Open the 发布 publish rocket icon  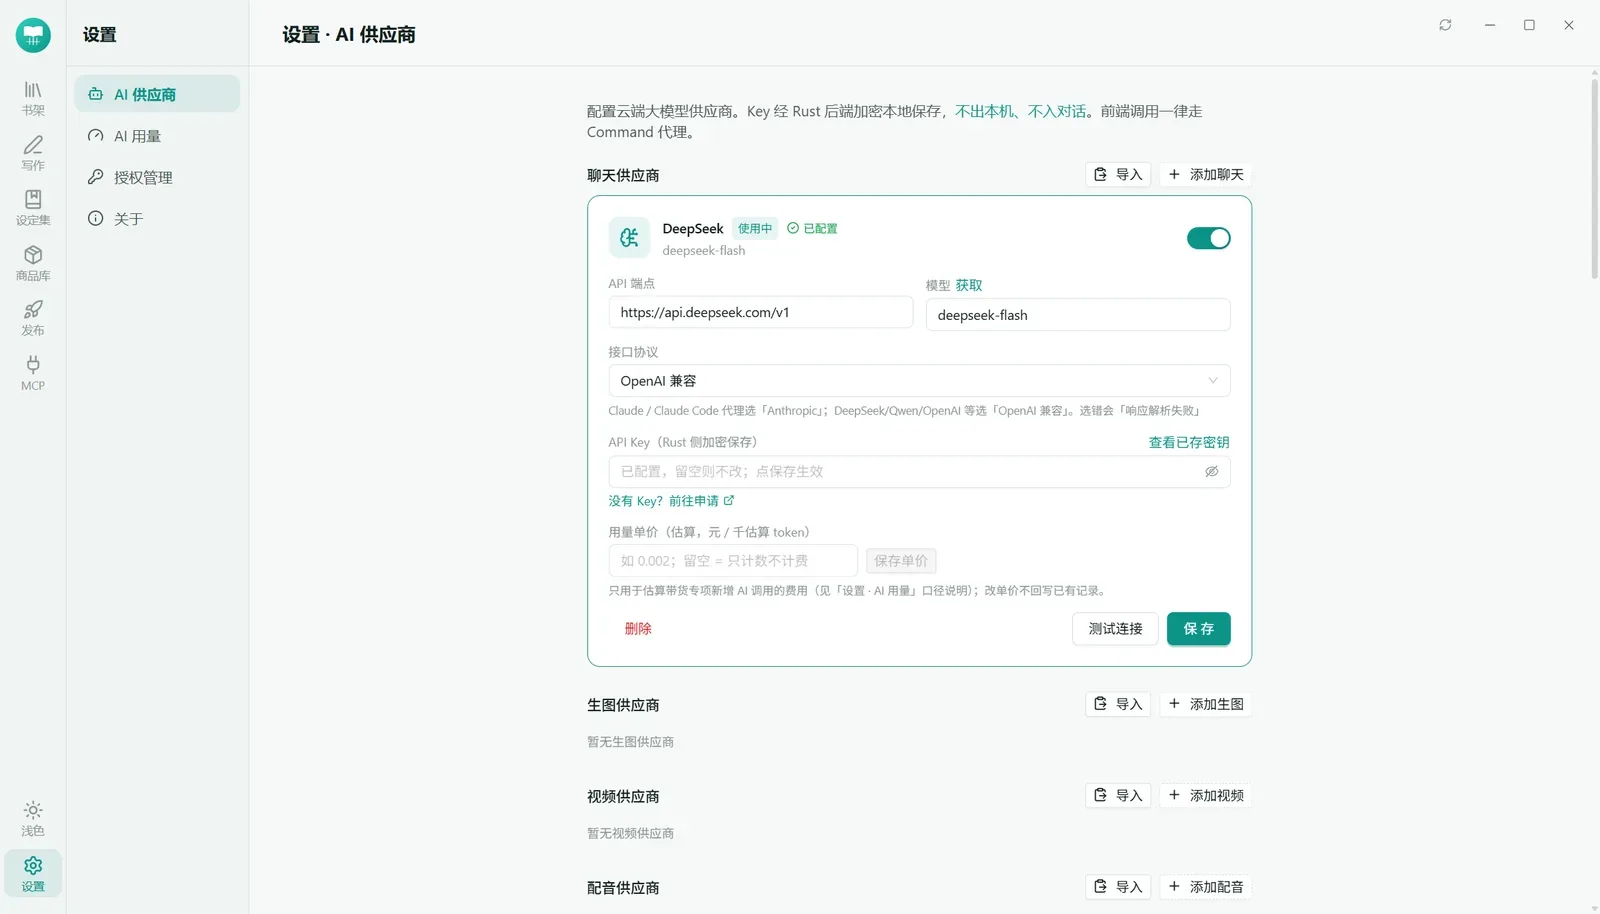(33, 318)
